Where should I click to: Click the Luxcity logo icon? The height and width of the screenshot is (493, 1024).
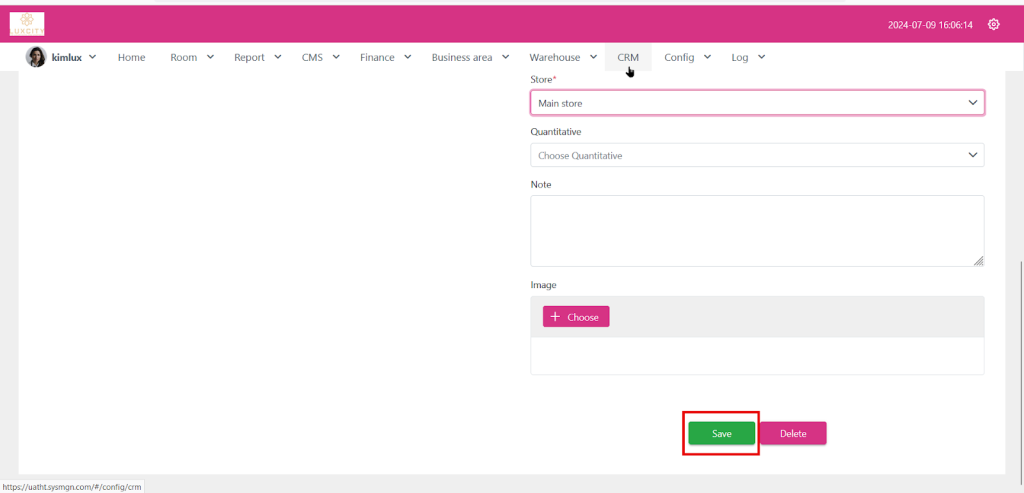(x=27, y=24)
